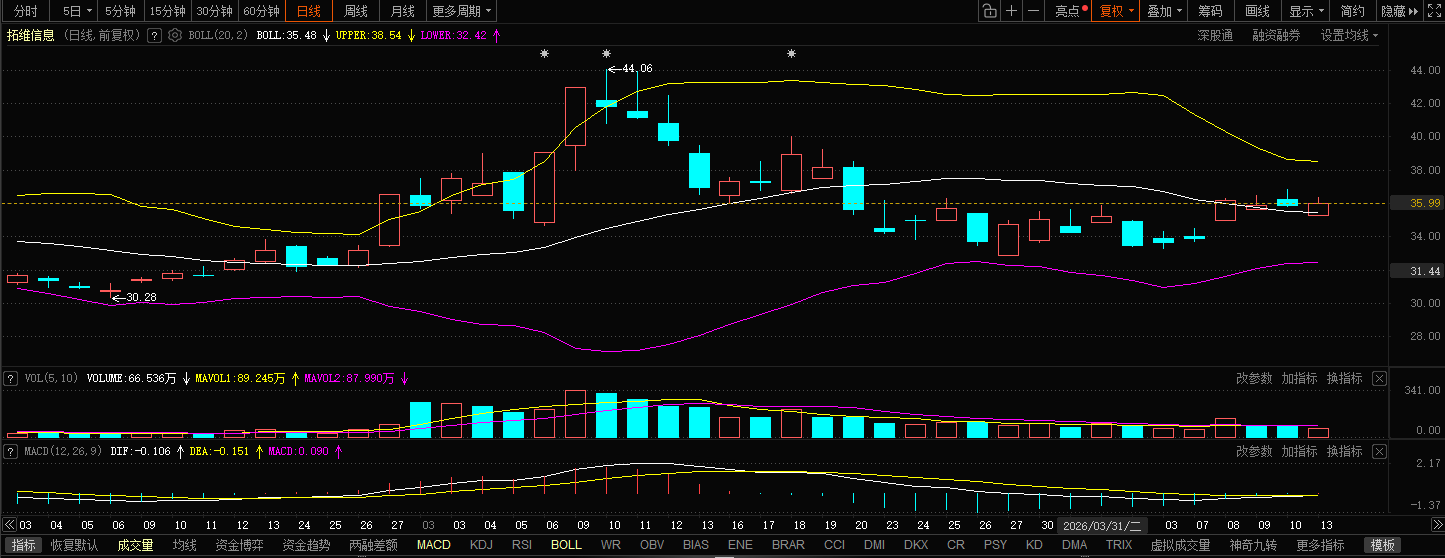The height and width of the screenshot is (558, 1445).
Task: Toggle 隐藏 to hide side panel
Action: pos(1399,11)
